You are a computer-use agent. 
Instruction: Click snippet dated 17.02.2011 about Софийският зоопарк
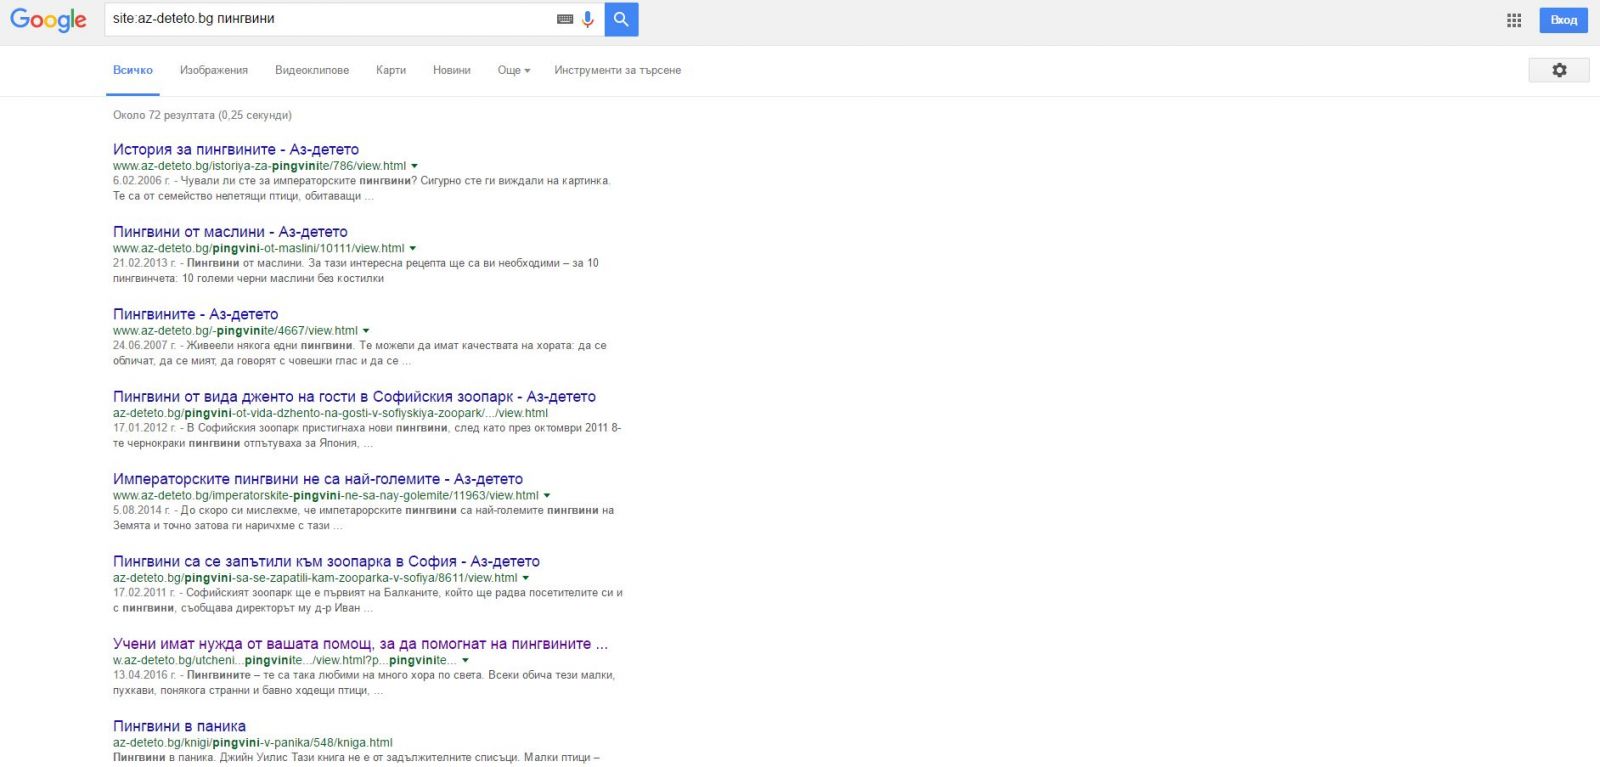pyautogui.click(x=368, y=600)
